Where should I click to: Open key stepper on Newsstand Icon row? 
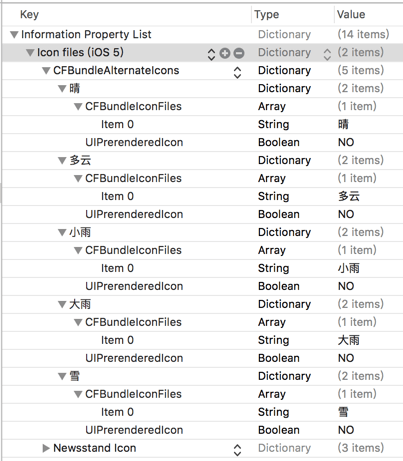[x=237, y=450]
